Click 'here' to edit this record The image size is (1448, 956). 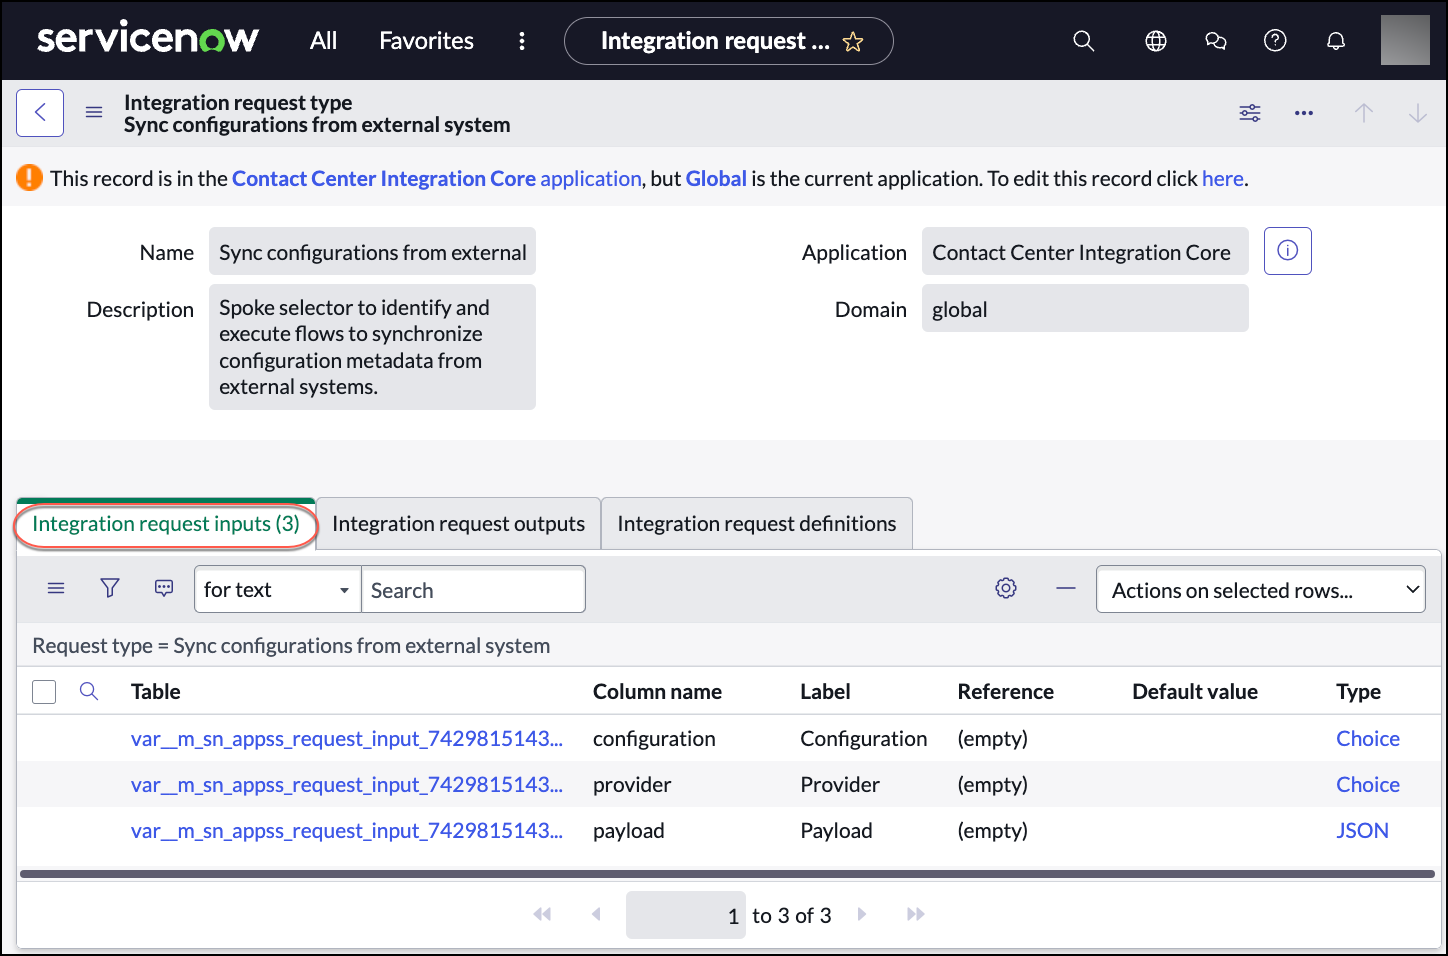(x=1223, y=178)
